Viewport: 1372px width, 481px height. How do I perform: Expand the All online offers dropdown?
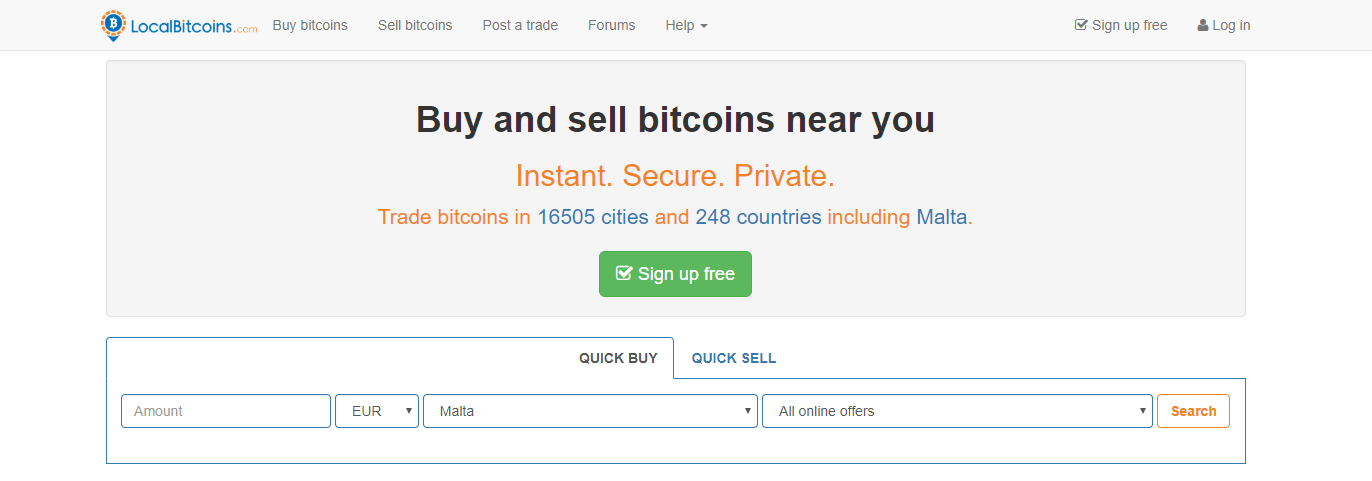pos(957,411)
